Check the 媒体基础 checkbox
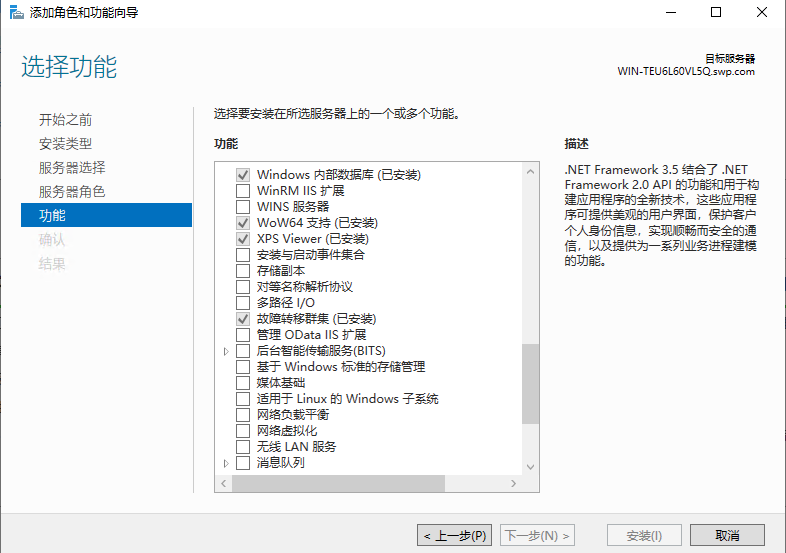This screenshot has height=553, width=786. click(x=243, y=383)
